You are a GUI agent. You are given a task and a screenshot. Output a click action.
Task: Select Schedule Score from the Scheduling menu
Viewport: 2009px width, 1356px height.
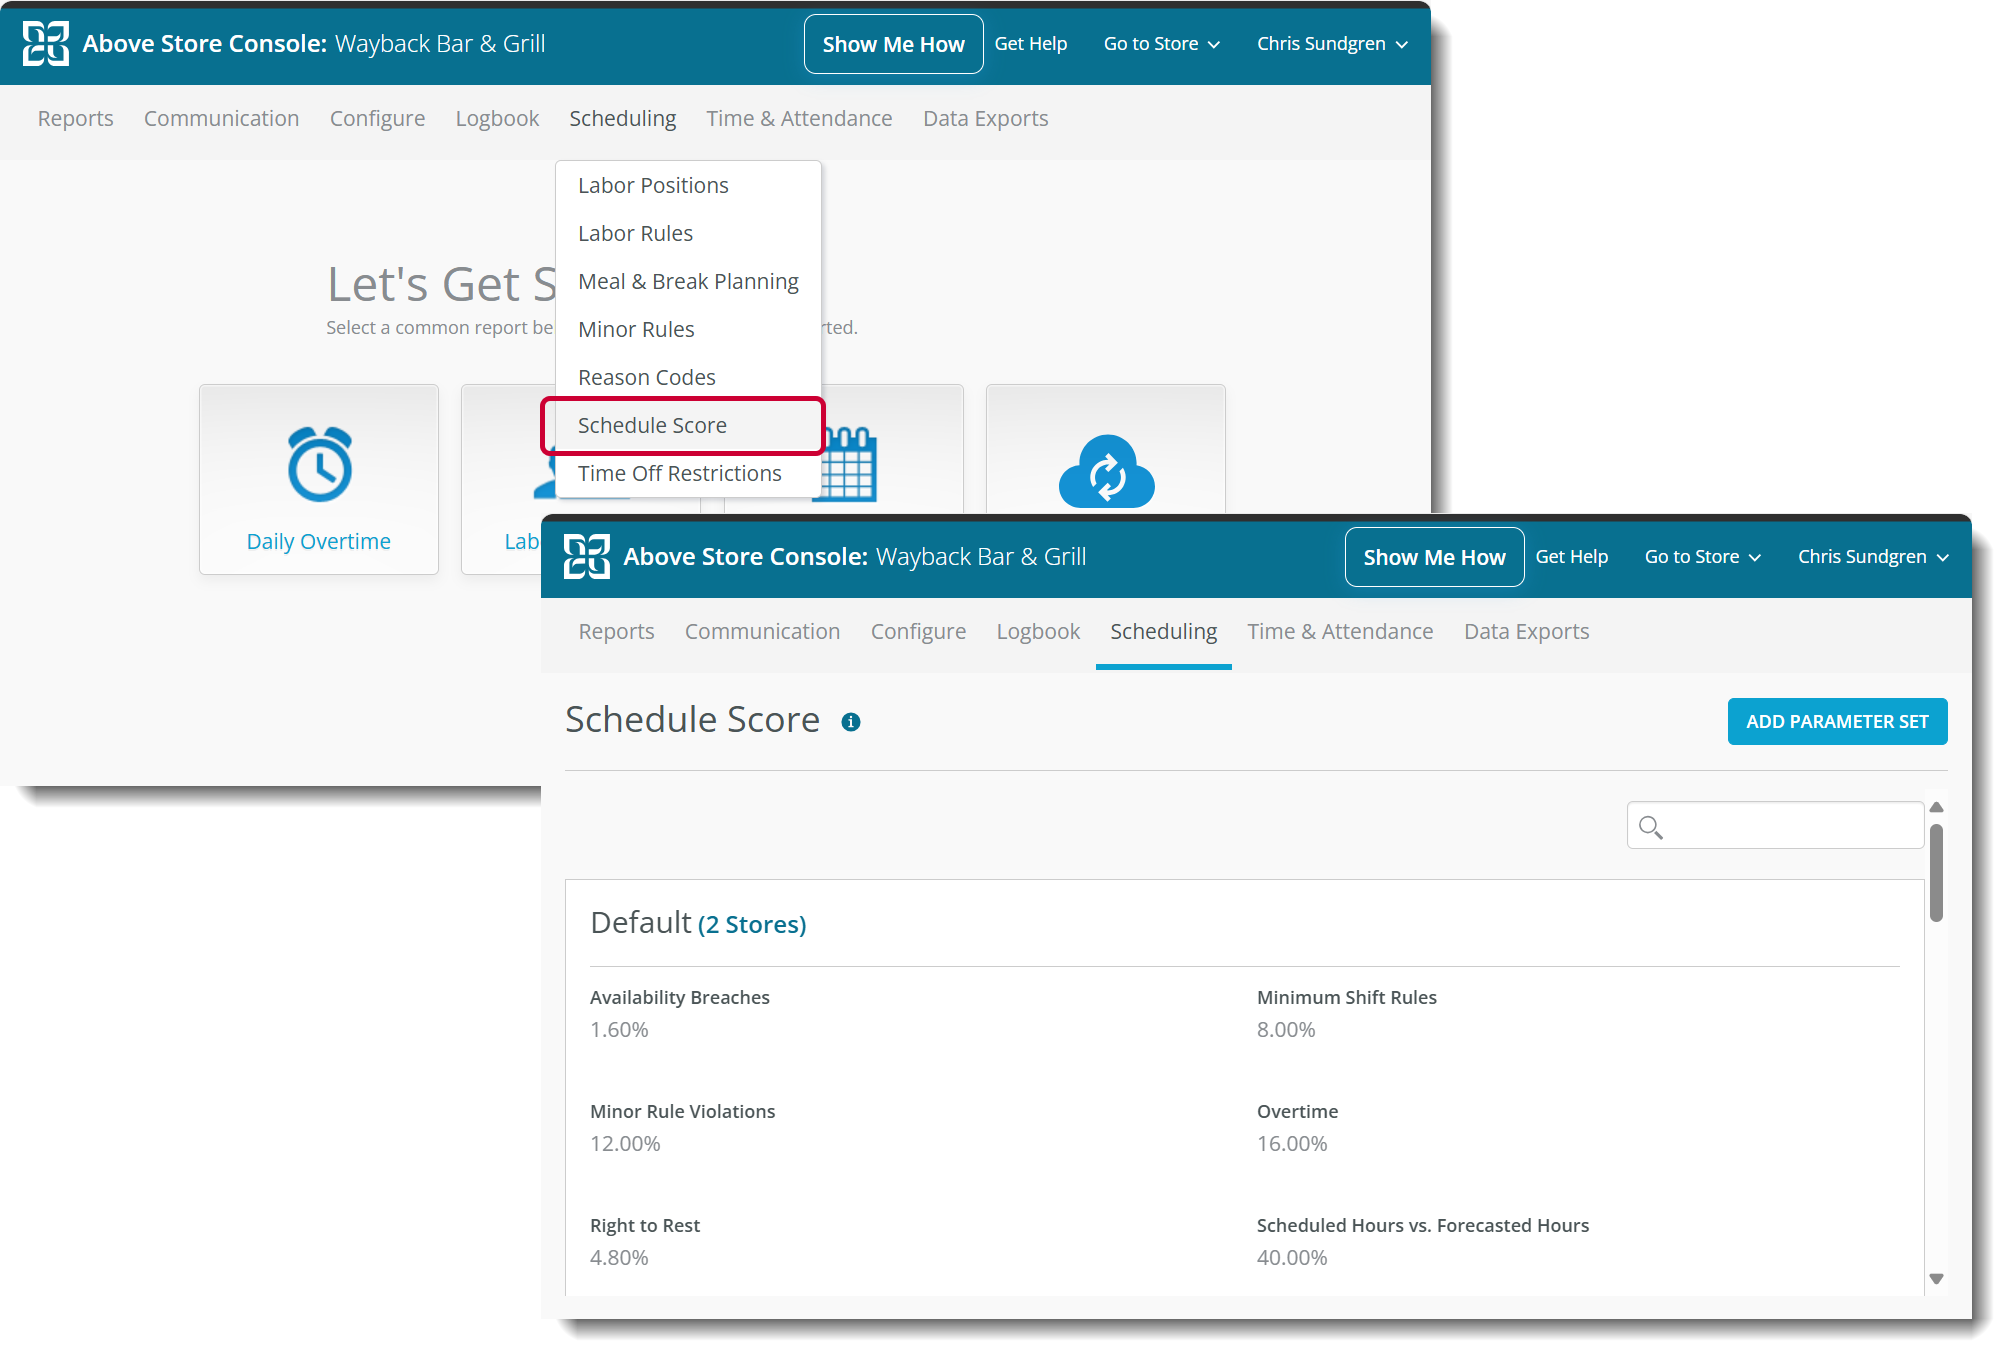click(652, 426)
